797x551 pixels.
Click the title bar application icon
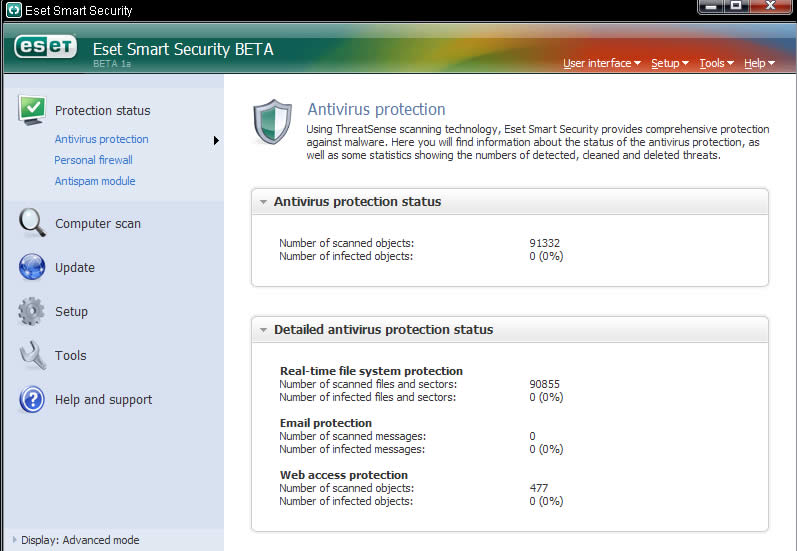[x=14, y=10]
